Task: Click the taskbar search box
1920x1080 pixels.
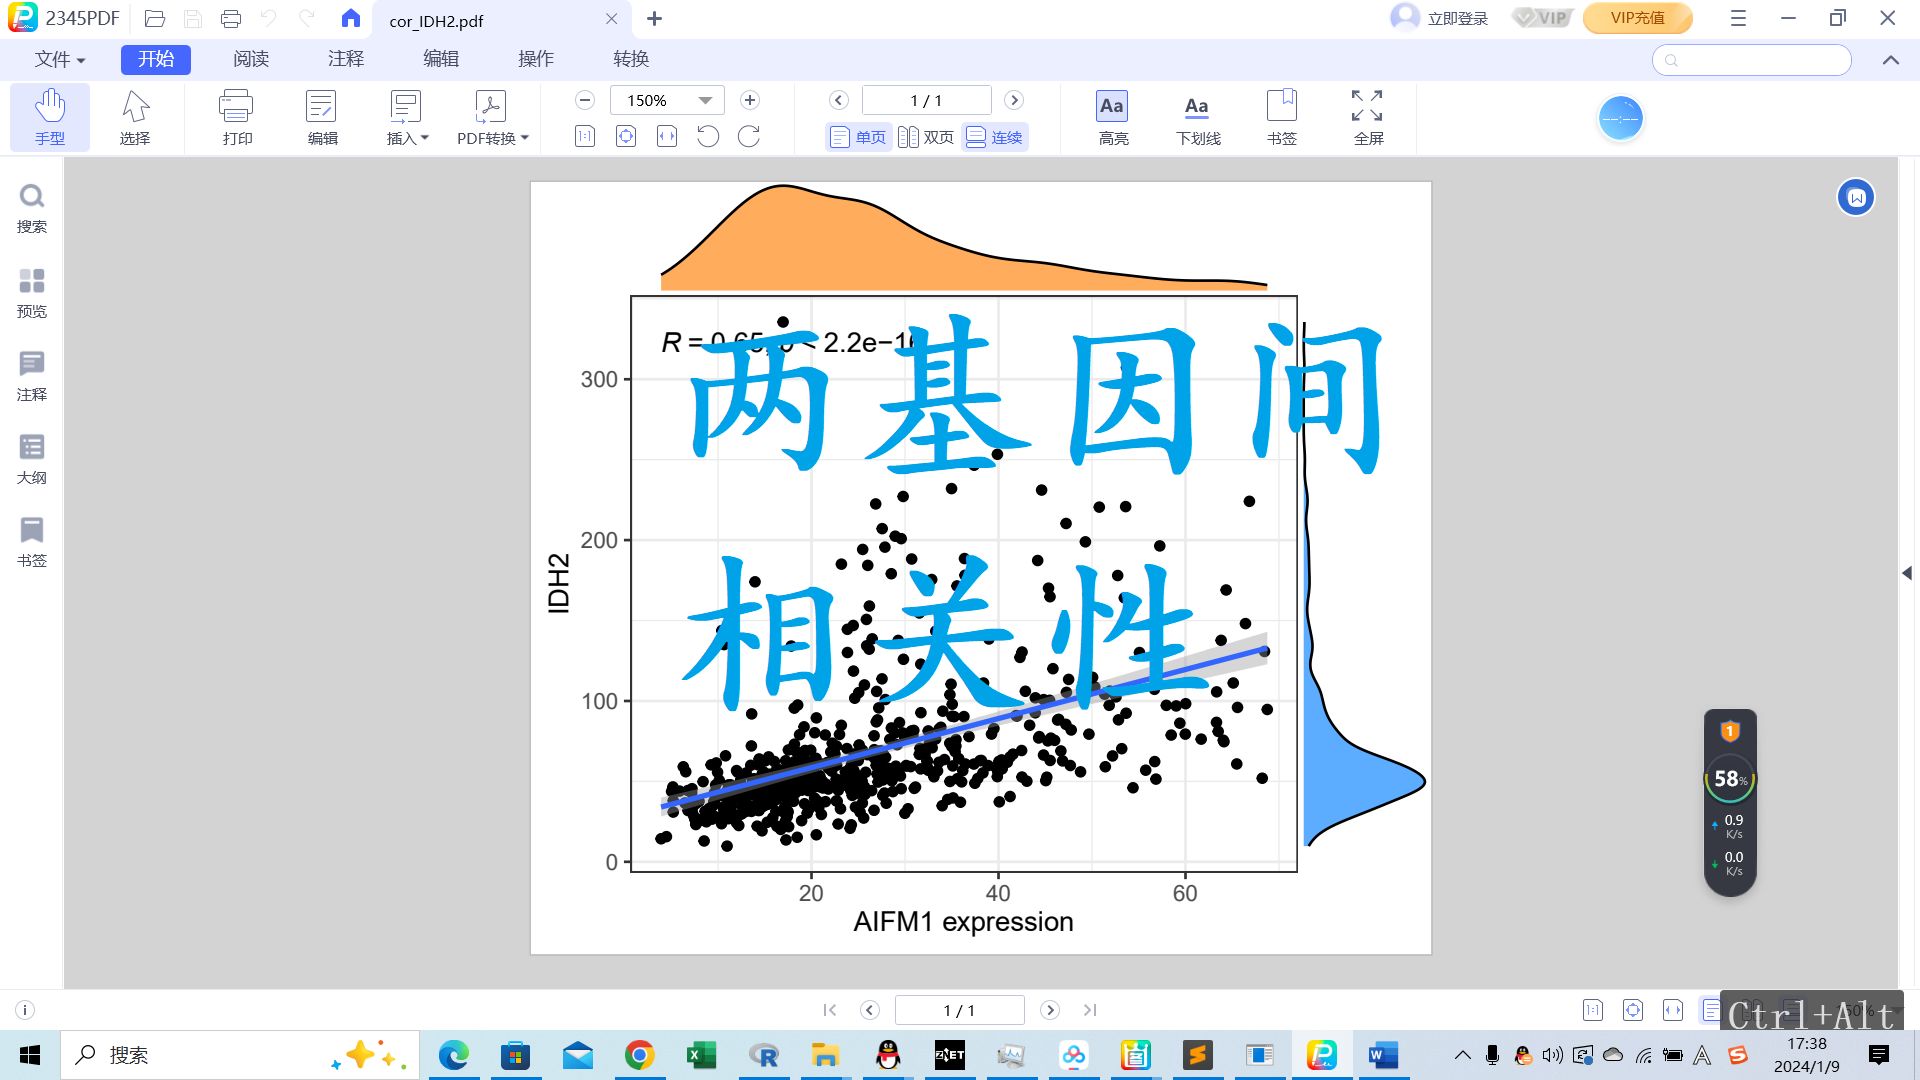Action: [x=240, y=1055]
